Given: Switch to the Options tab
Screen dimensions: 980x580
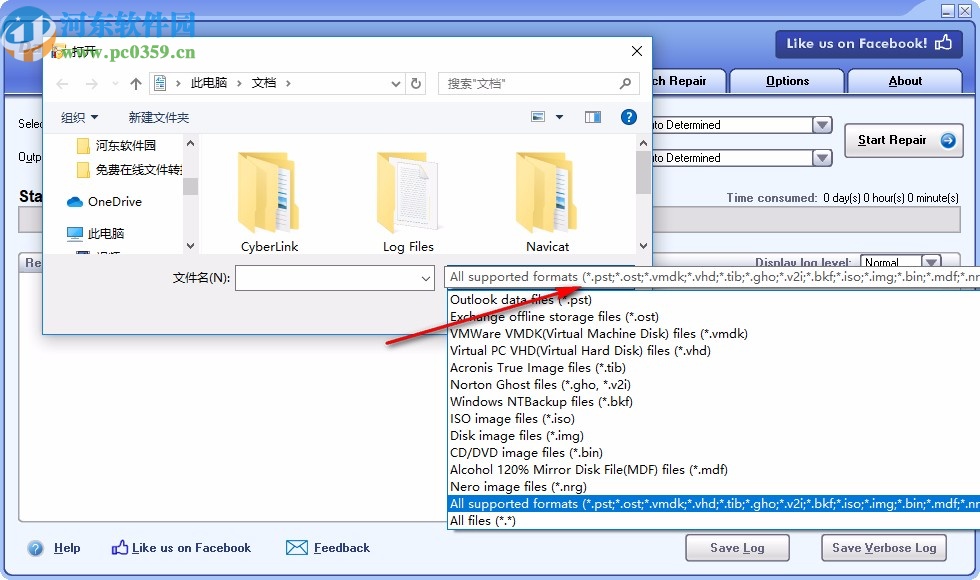Looking at the screenshot, I should pos(787,81).
